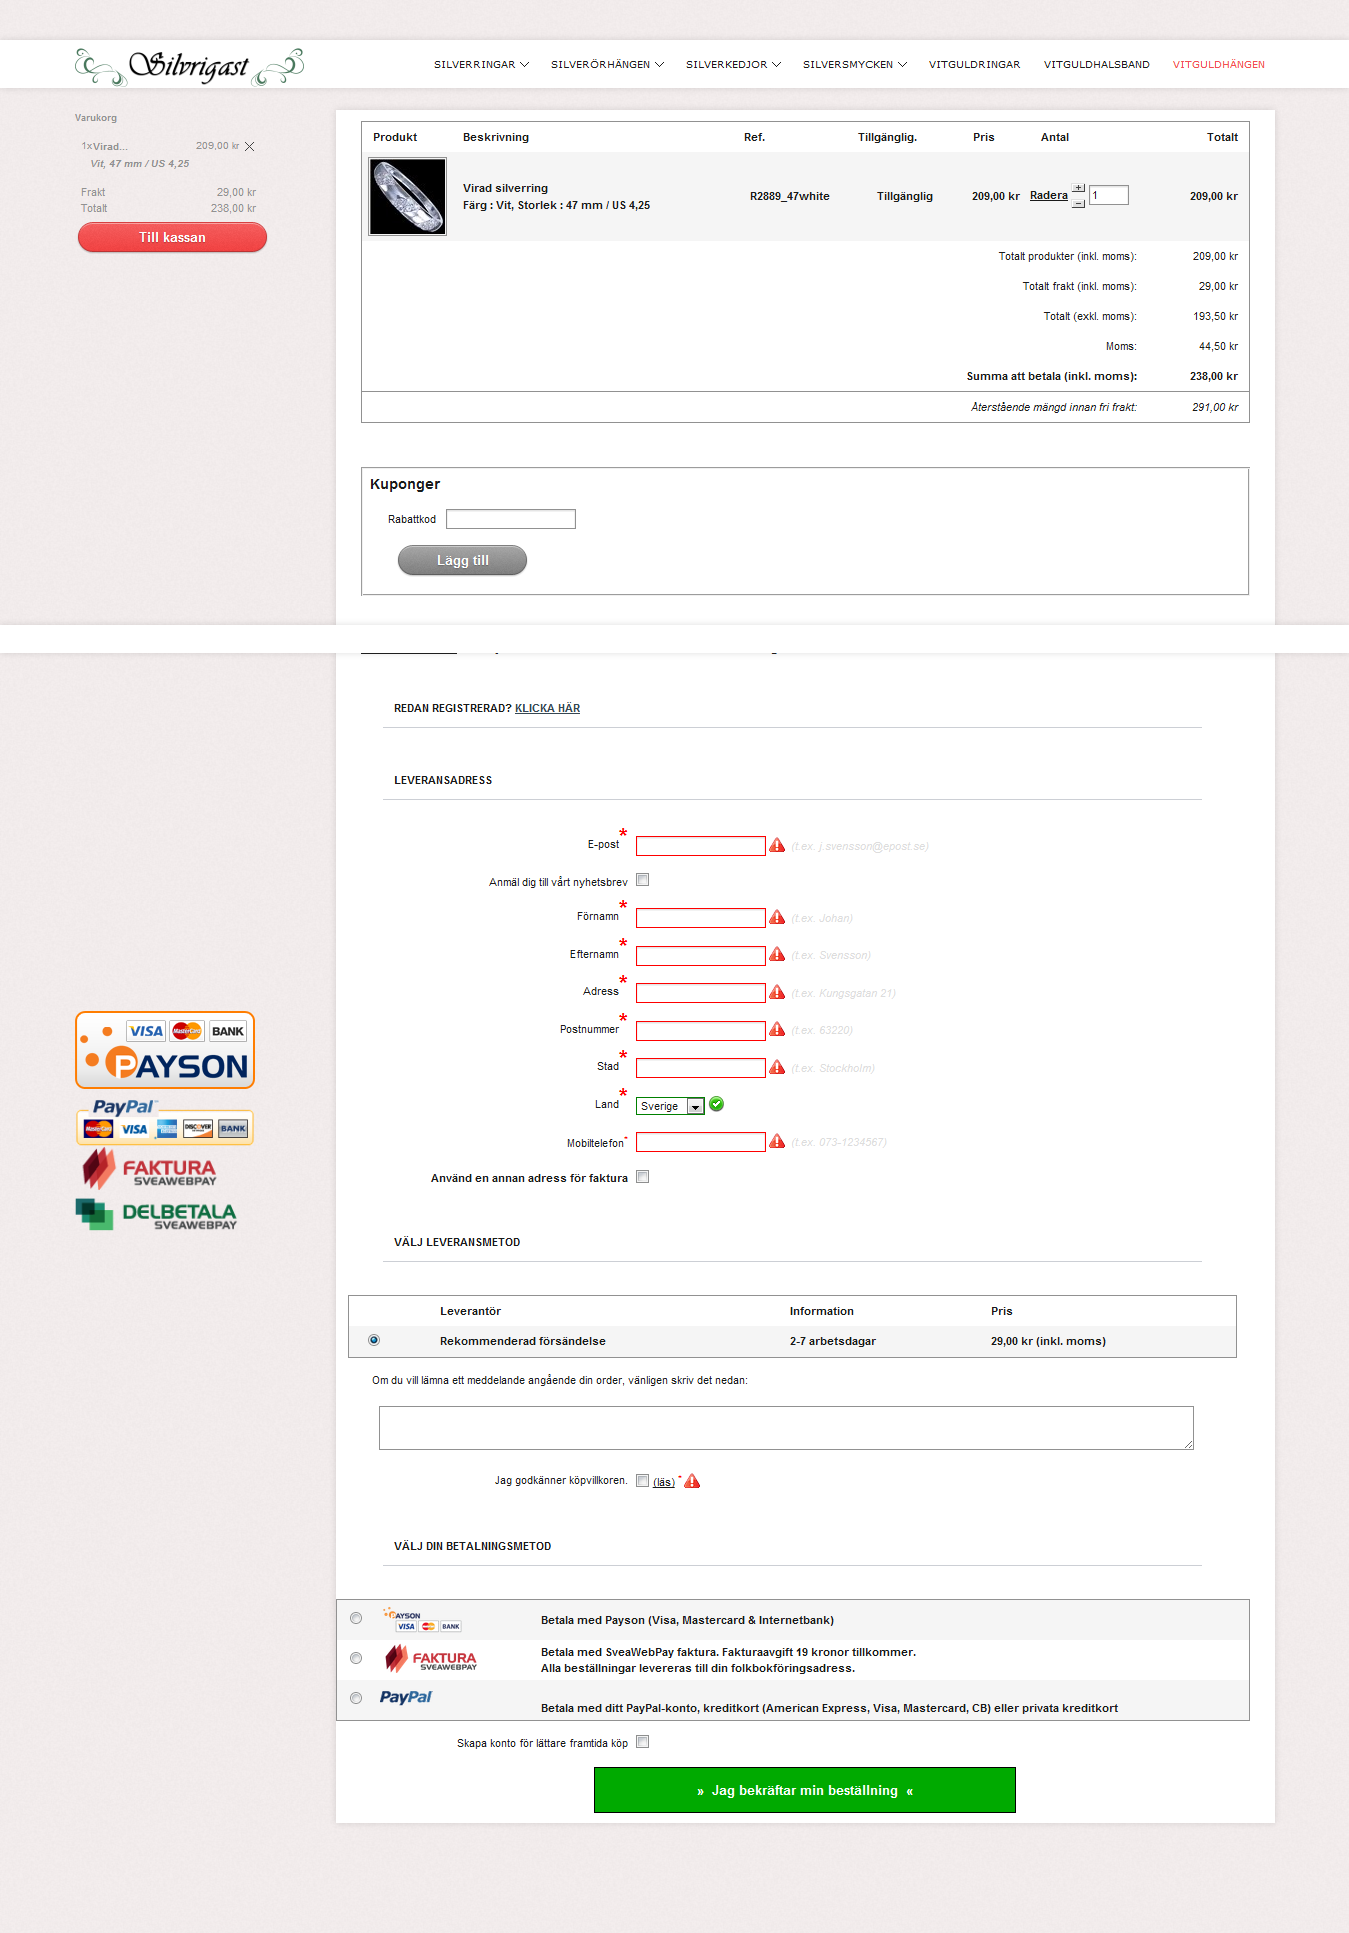Focus the E-post input field

[701, 846]
